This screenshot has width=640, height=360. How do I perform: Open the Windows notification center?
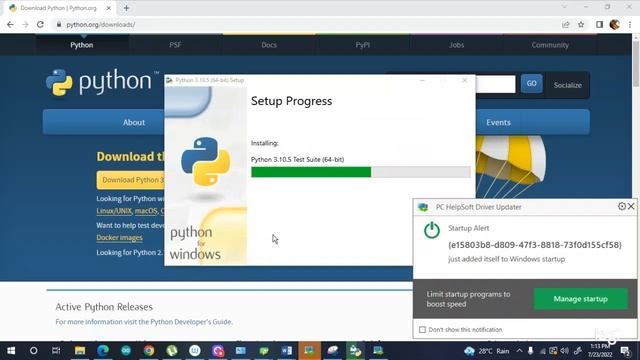(625, 351)
